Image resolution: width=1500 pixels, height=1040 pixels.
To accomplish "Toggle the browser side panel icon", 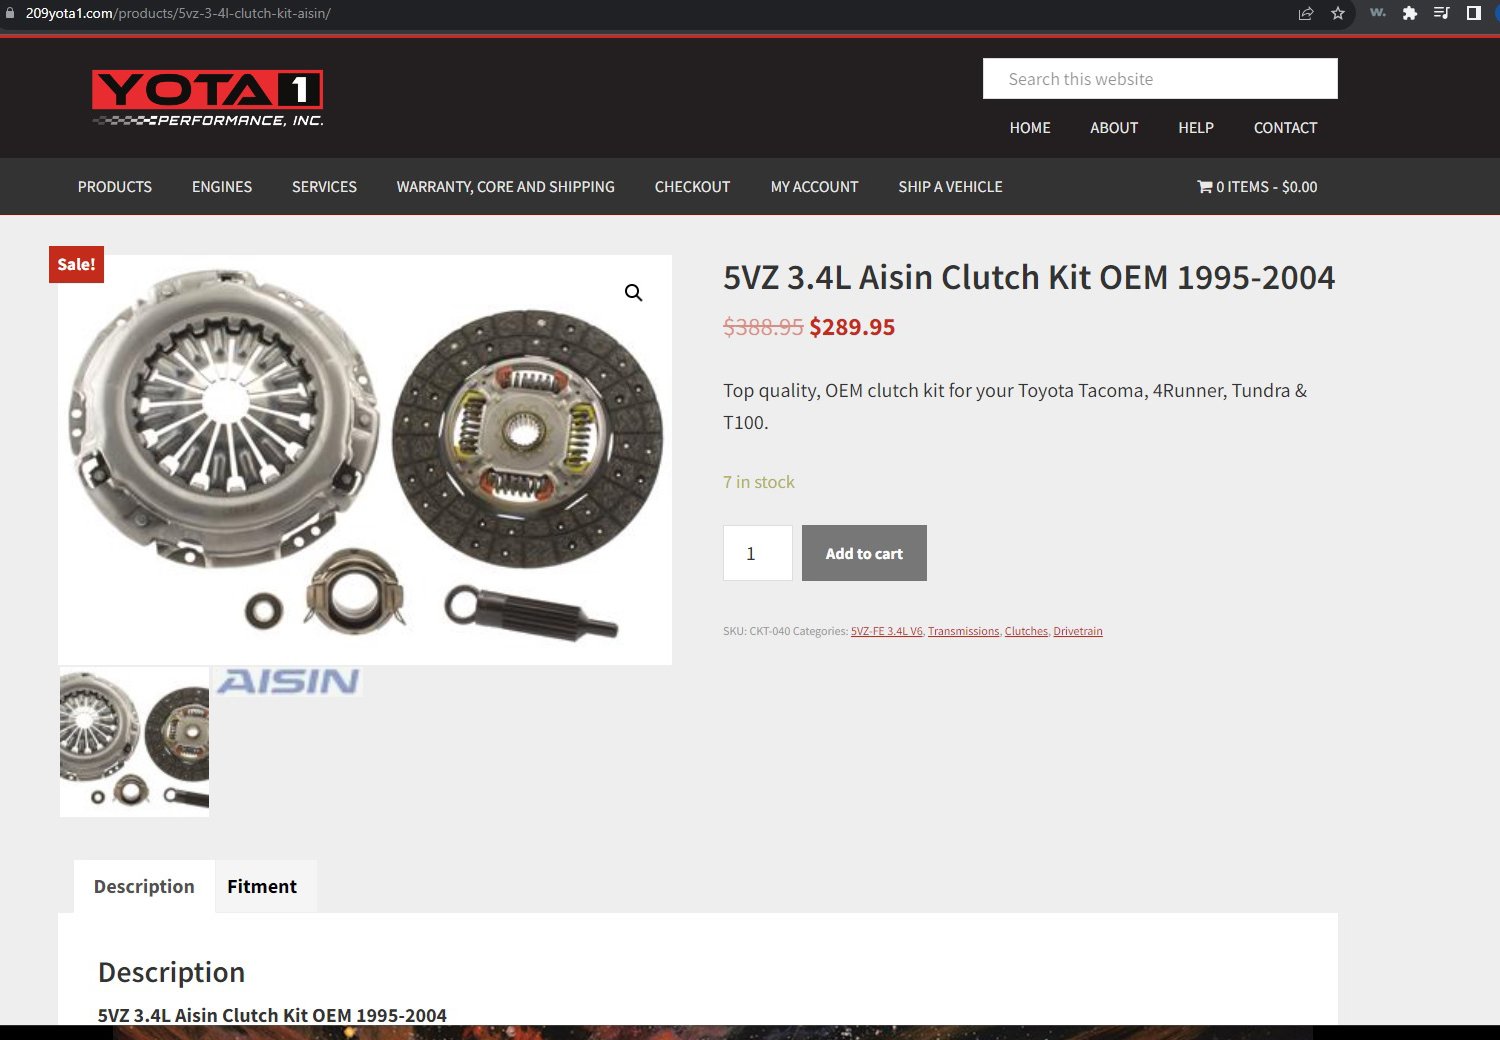I will (x=1473, y=13).
